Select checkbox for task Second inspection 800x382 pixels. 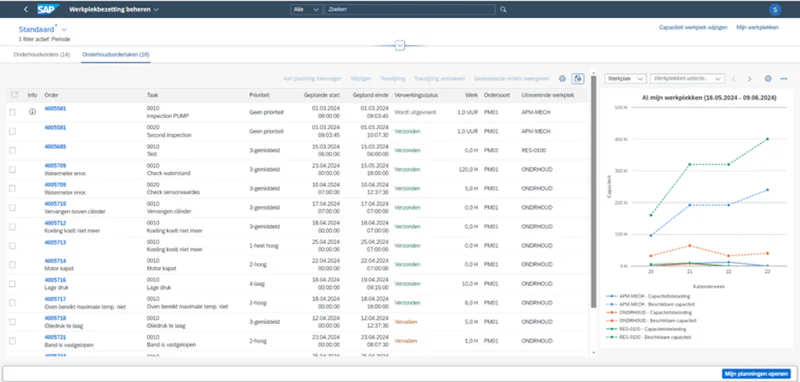point(12,131)
